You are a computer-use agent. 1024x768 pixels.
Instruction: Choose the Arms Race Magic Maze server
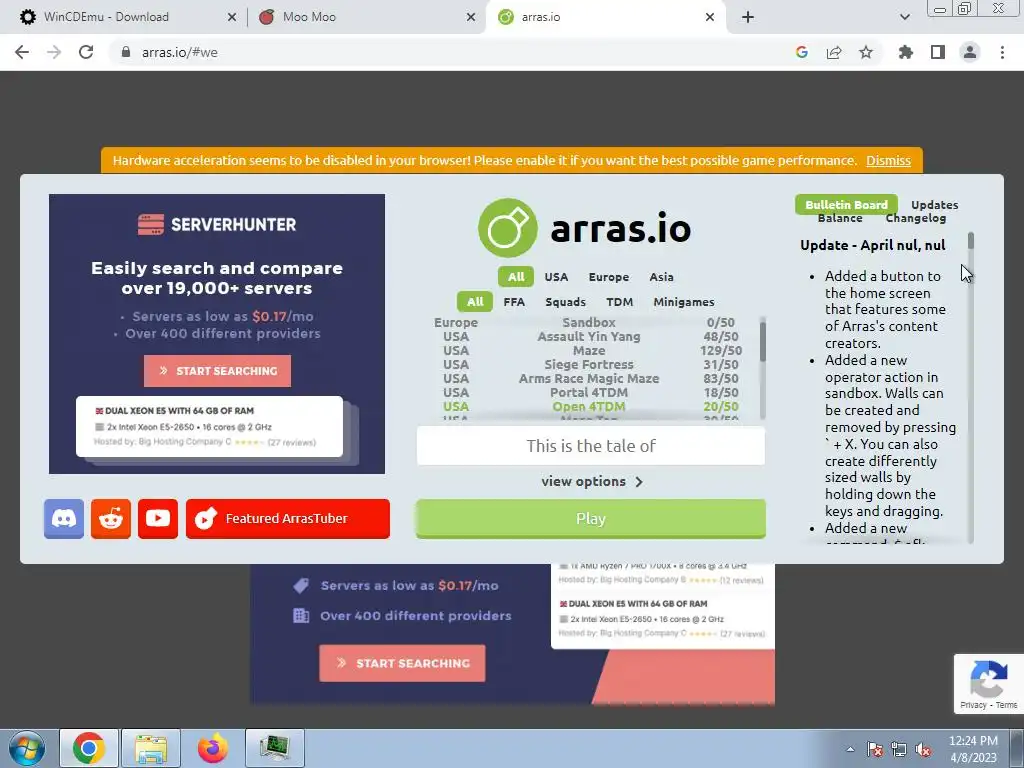tap(588, 379)
